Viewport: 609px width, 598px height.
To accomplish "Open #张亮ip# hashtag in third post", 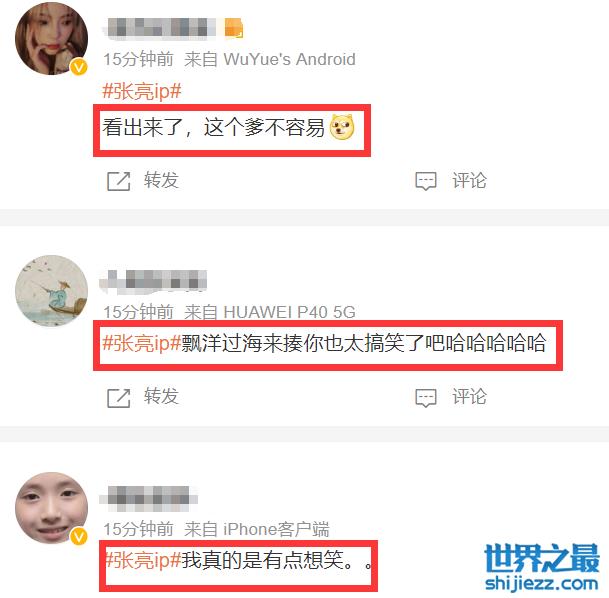I will (143, 560).
